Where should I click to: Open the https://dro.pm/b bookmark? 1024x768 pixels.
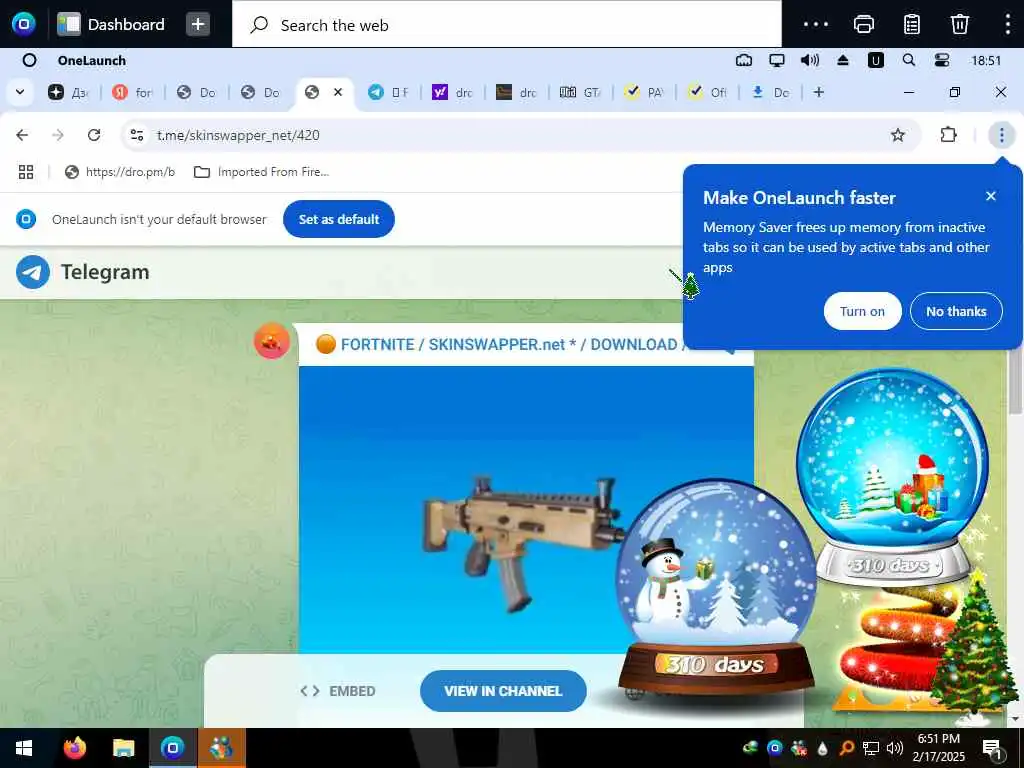pos(120,172)
